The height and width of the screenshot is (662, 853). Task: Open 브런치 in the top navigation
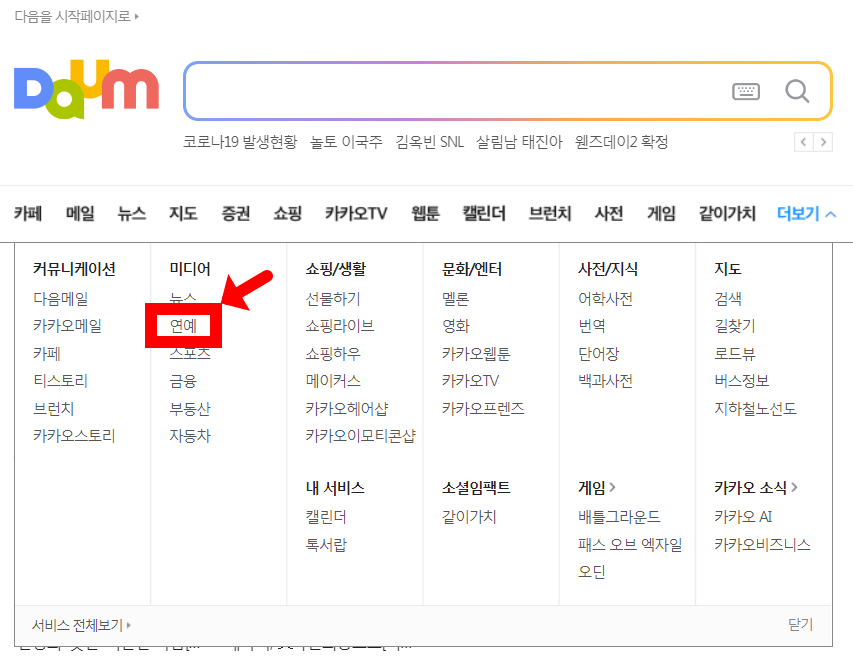pyautogui.click(x=550, y=214)
